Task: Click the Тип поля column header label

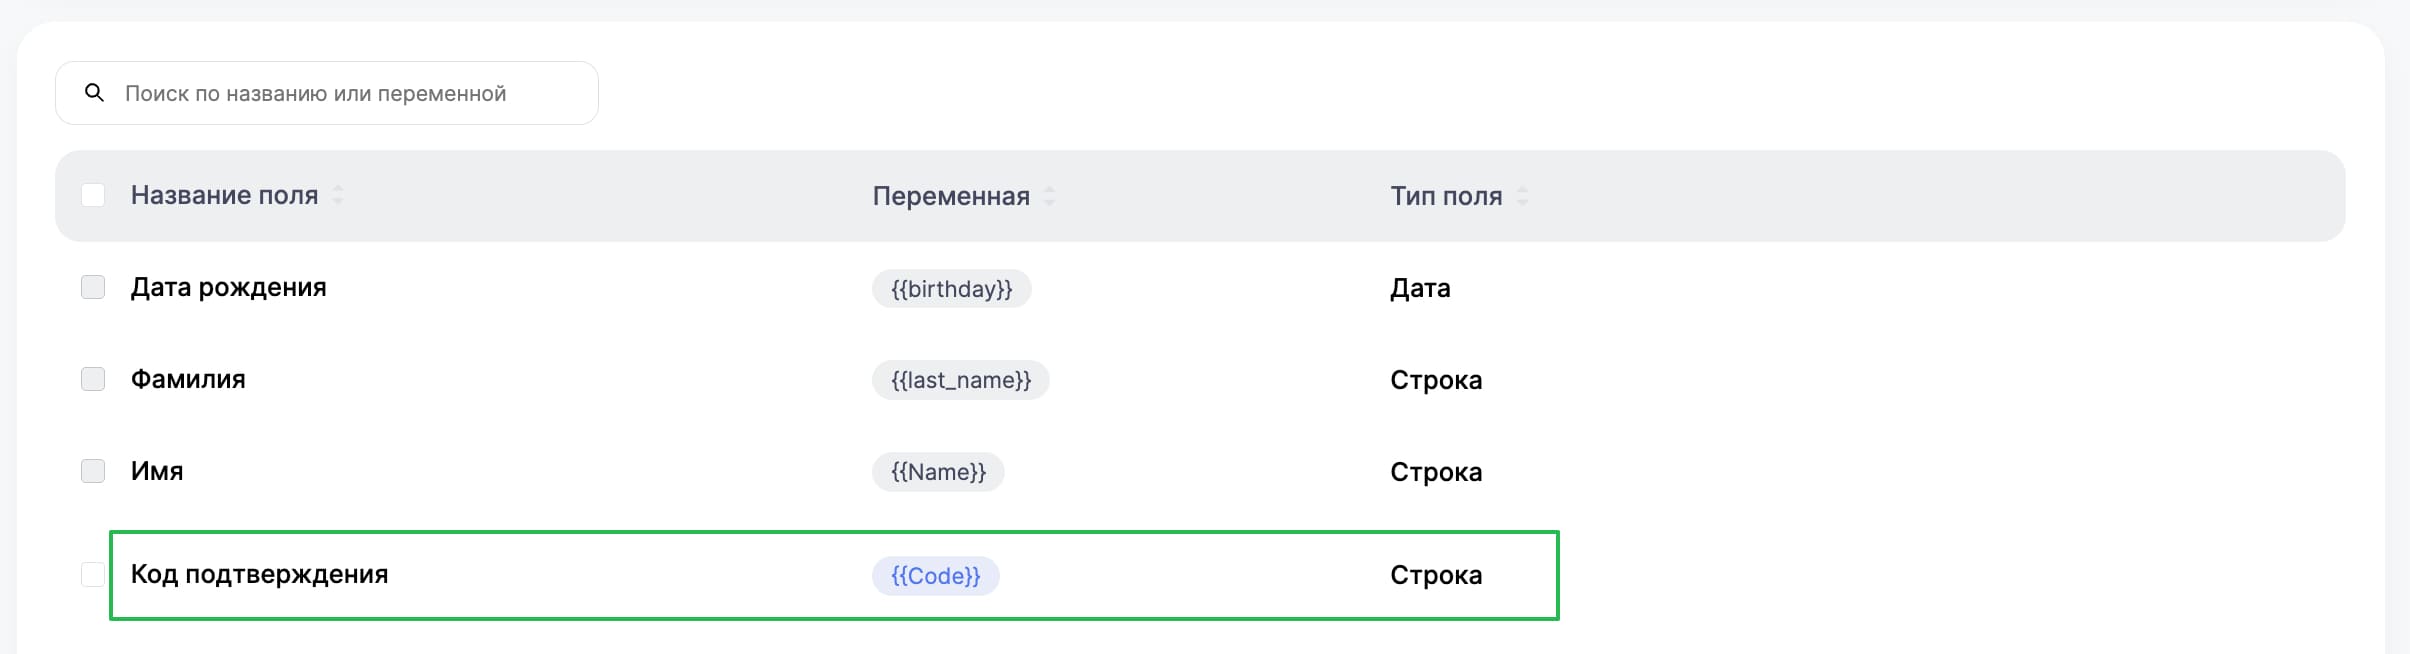Action: [1445, 196]
